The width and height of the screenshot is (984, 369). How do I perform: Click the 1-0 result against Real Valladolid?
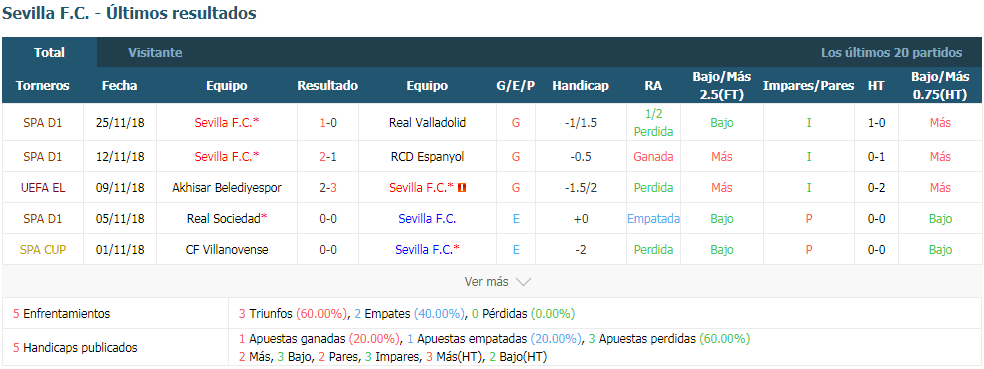click(328, 123)
